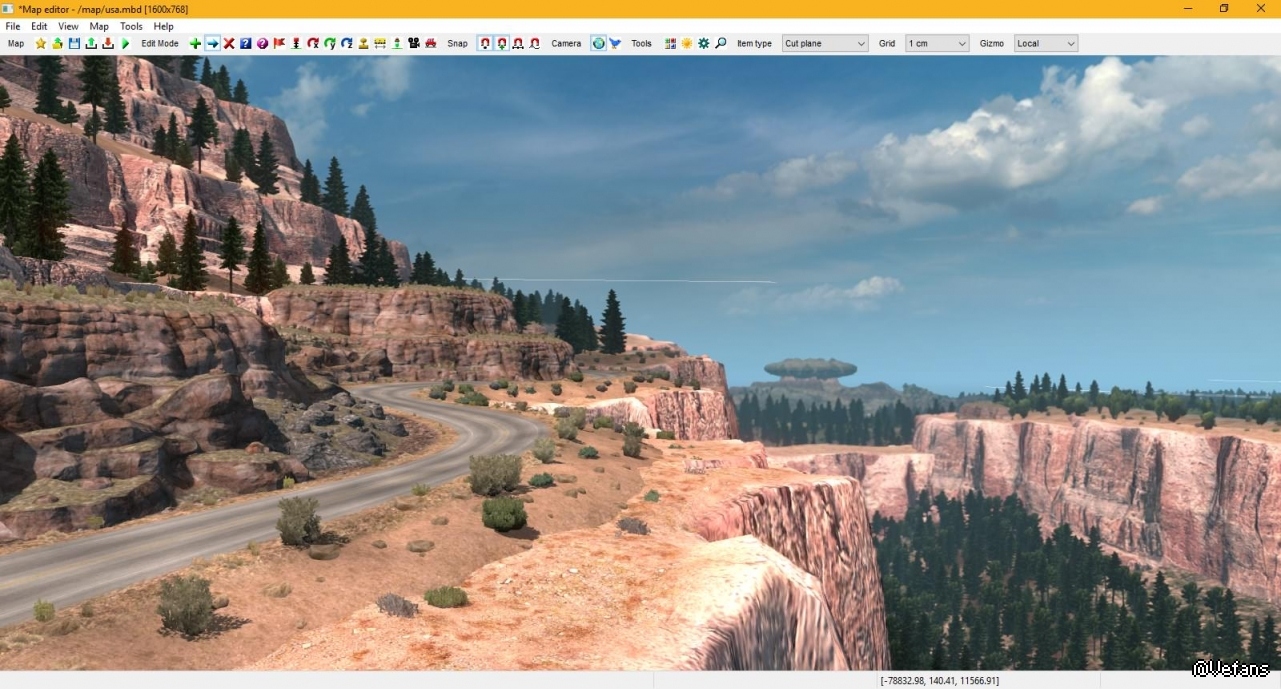Click the coordinates readout in status bar
Viewport: 1281px width, 689px height.
[x=940, y=680]
